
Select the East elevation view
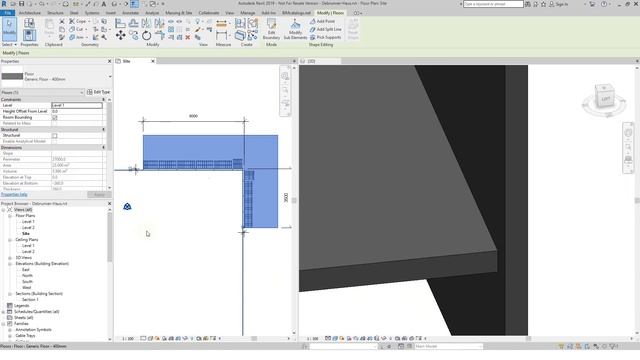point(26,270)
